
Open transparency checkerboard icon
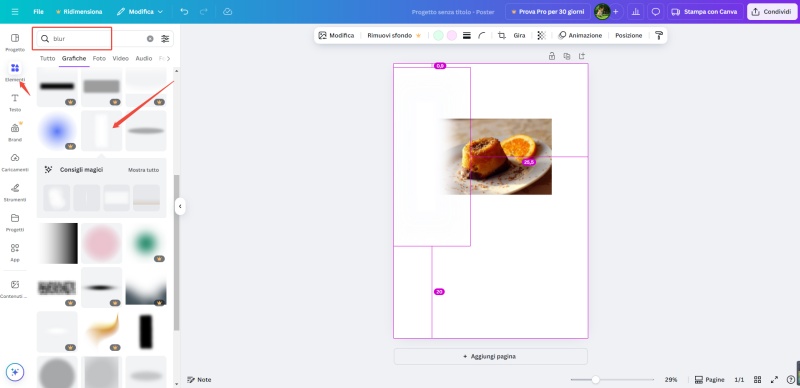(x=541, y=35)
